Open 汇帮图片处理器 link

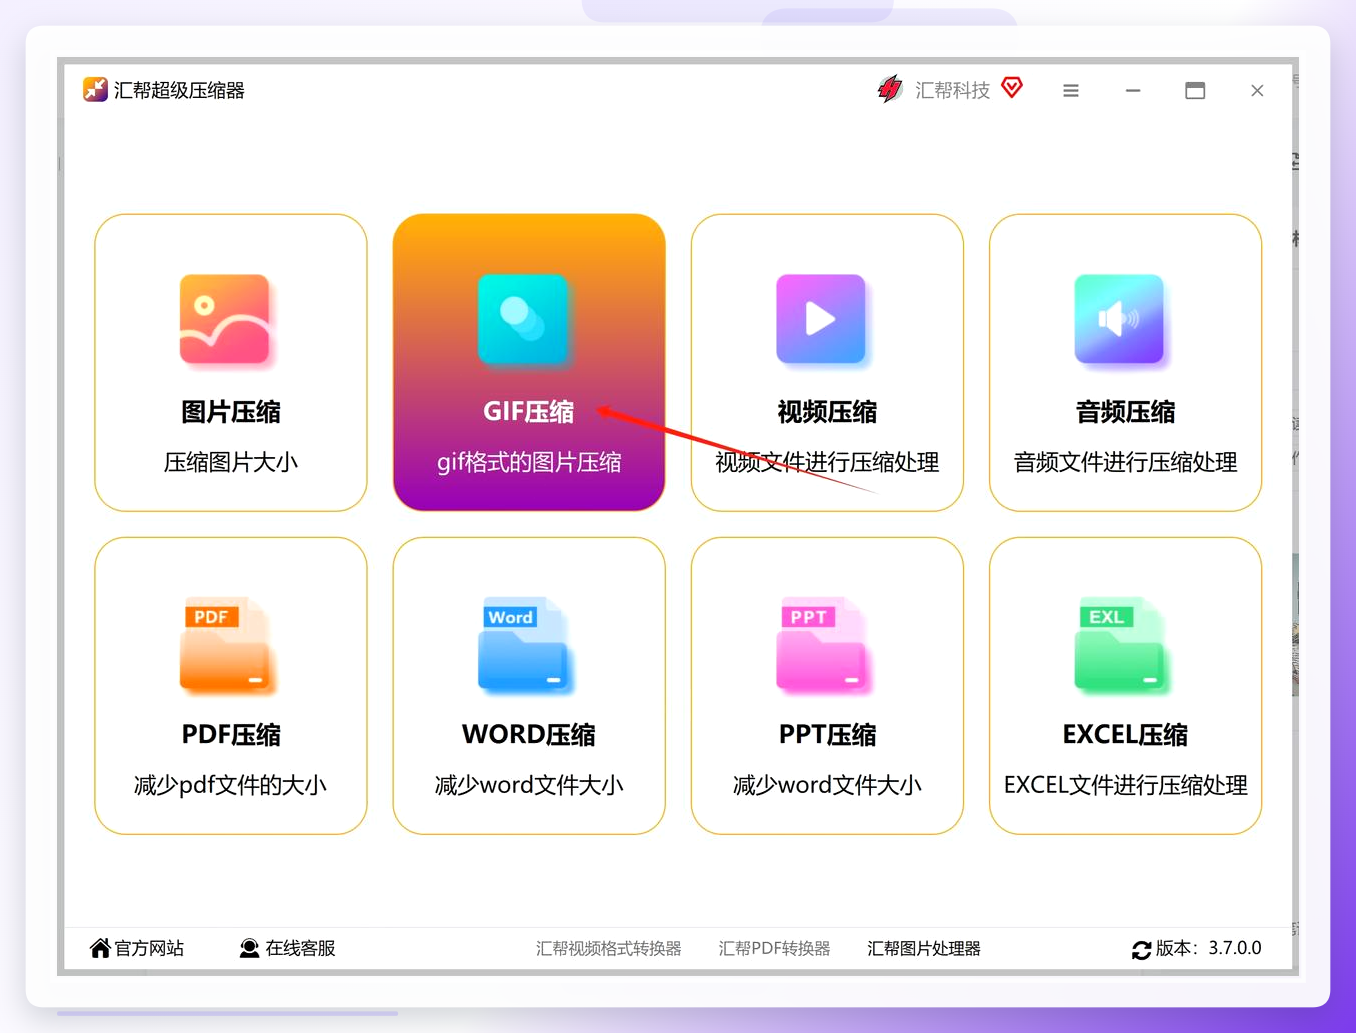pyautogui.click(x=924, y=948)
